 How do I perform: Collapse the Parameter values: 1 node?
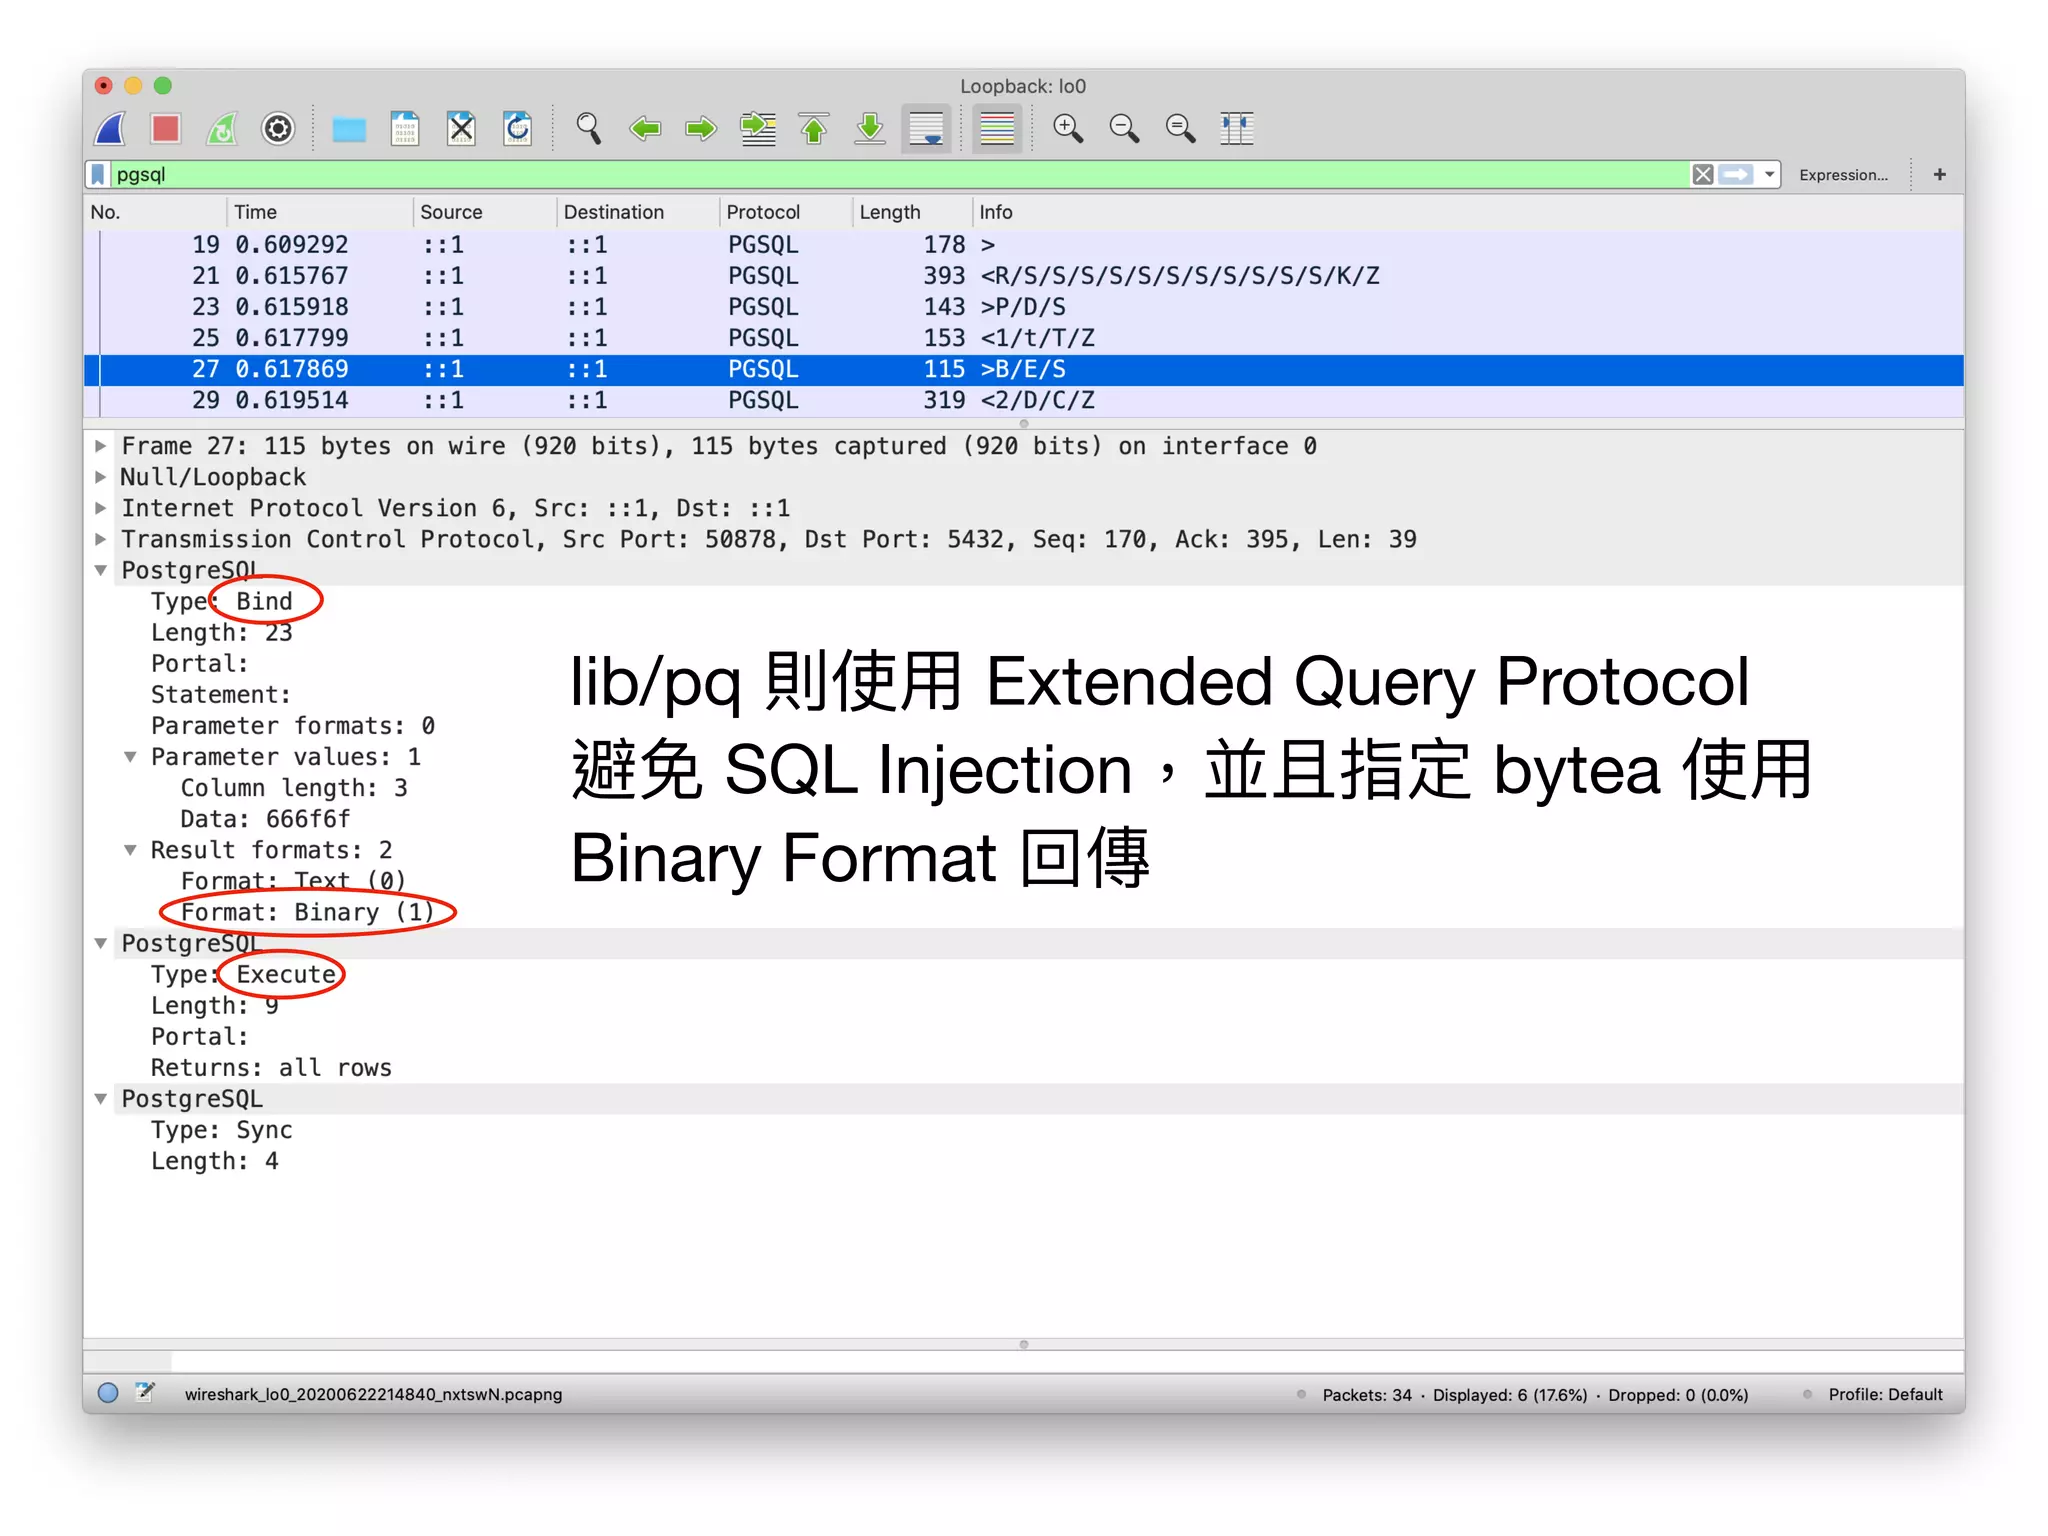[130, 757]
